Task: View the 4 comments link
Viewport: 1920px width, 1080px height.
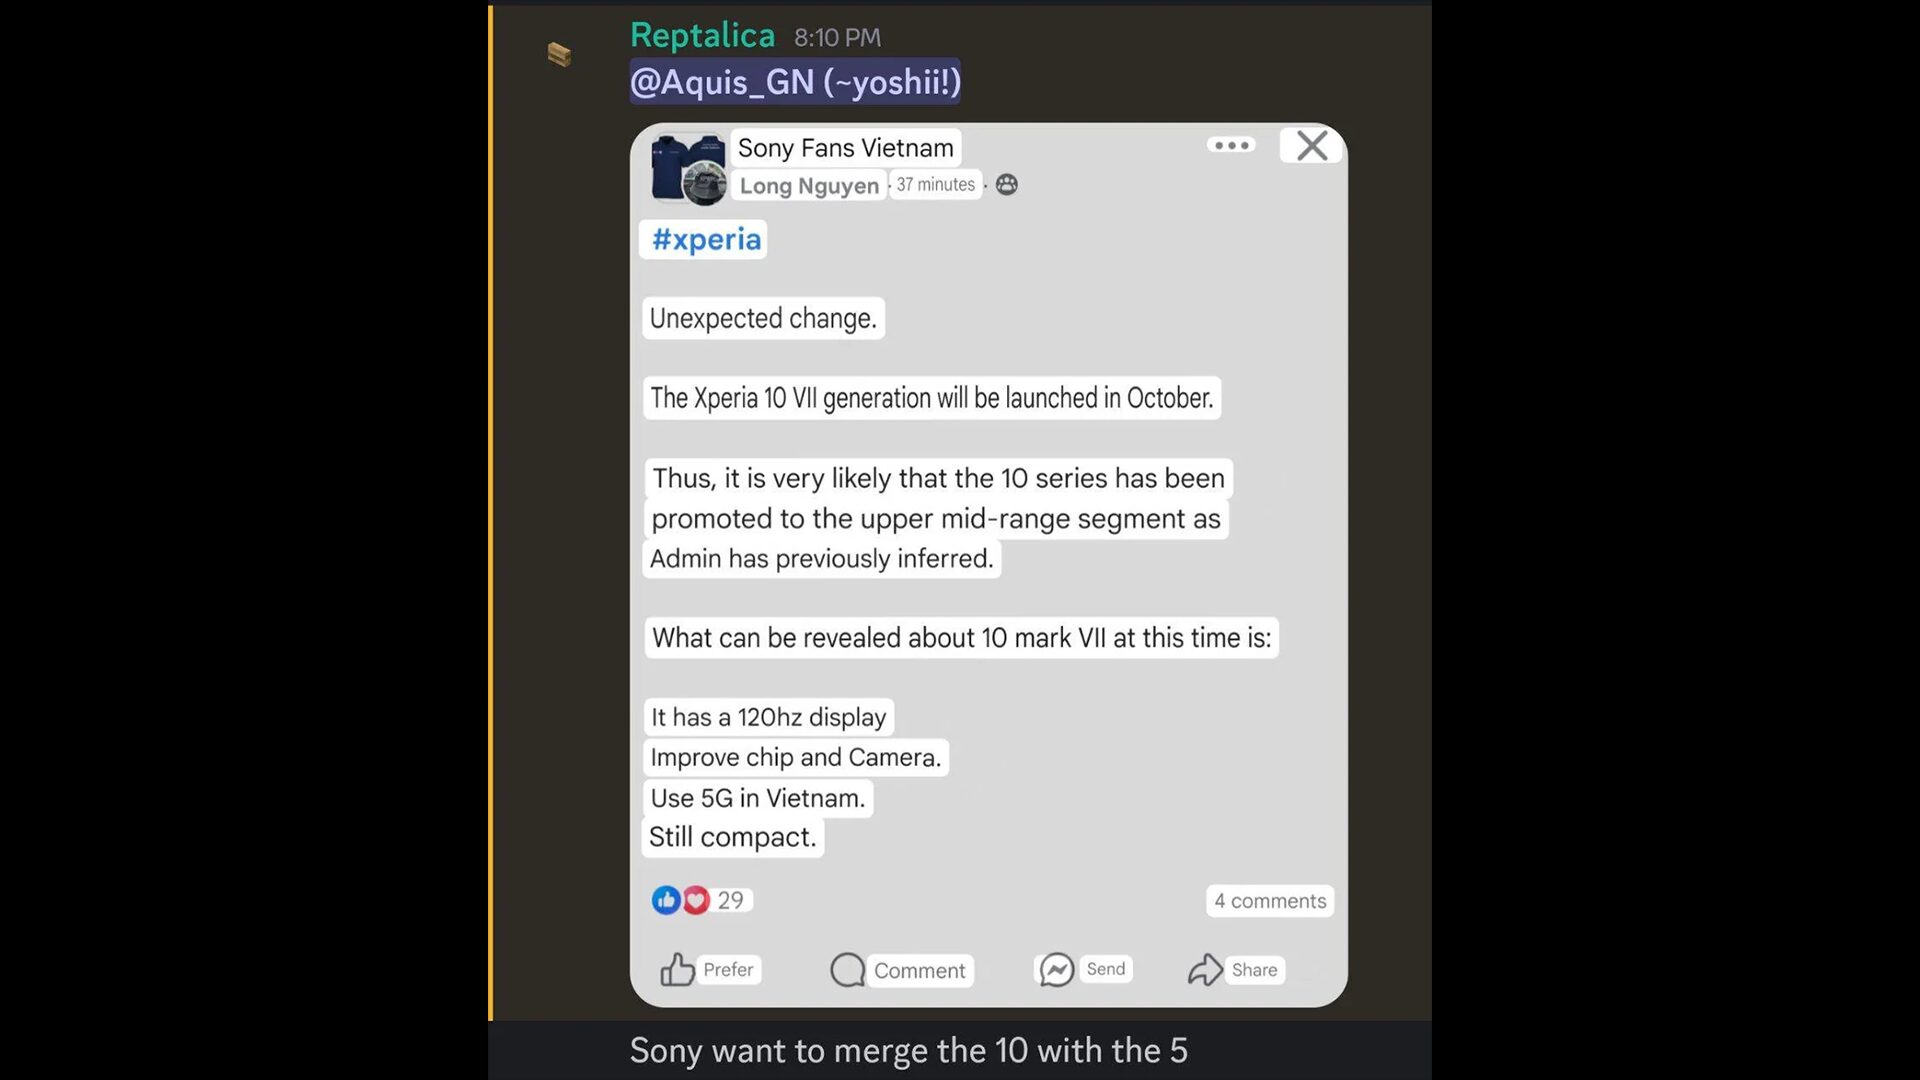Action: point(1270,901)
